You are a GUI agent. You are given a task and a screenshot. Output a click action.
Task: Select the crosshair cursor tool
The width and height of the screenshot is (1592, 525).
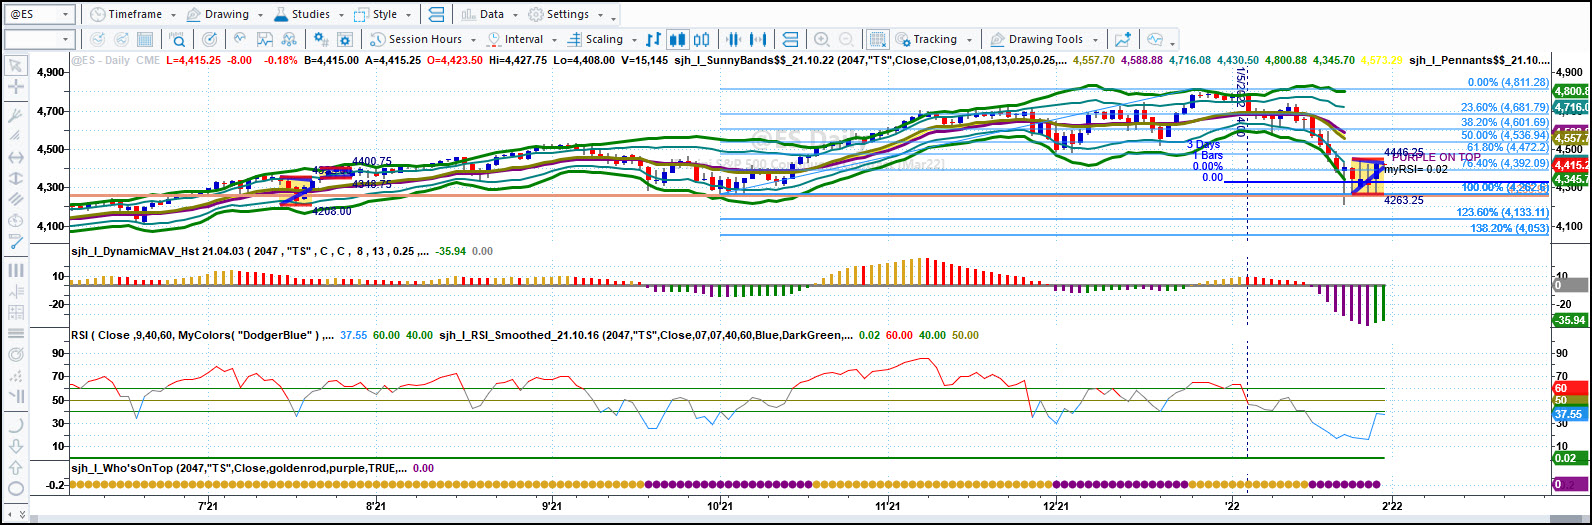coord(16,87)
